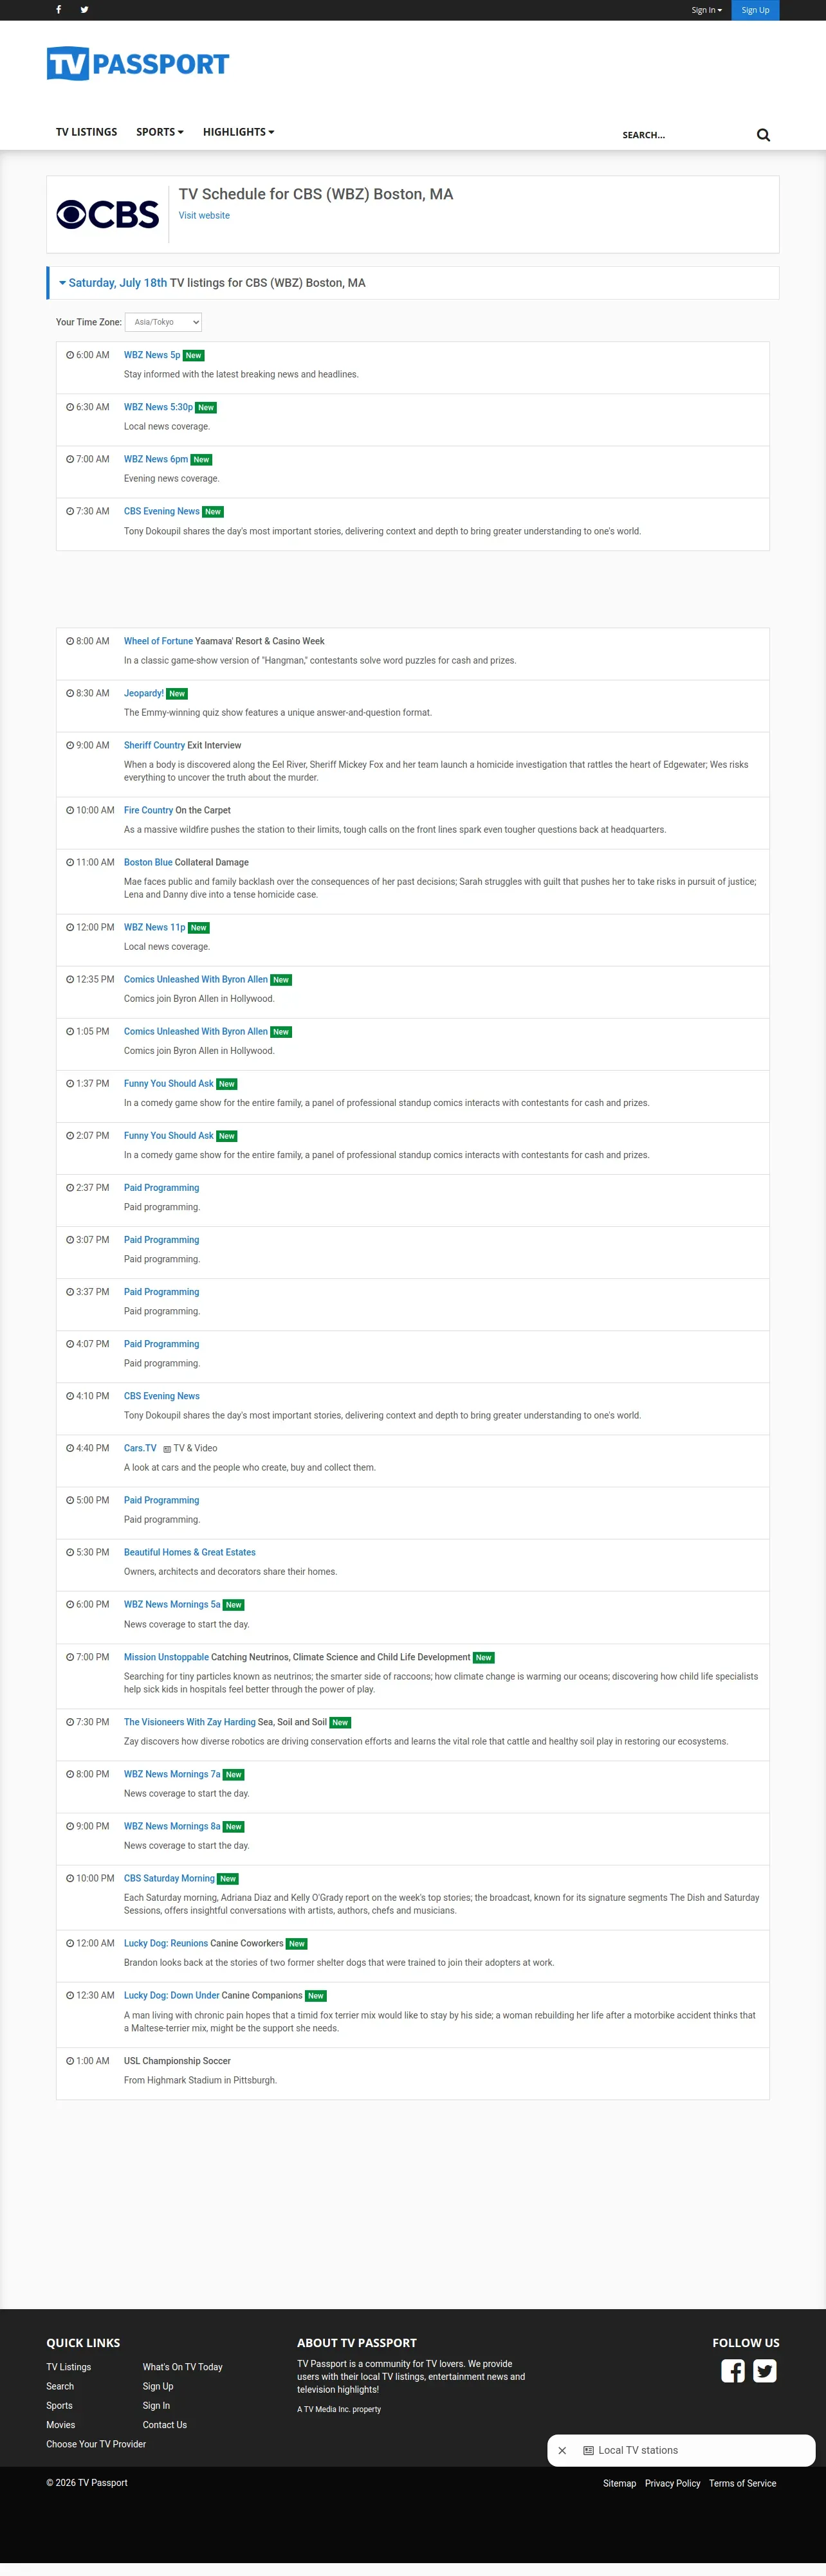Open the Mission Unstoppable listing
Image resolution: width=826 pixels, height=2576 pixels.
coord(166,1657)
